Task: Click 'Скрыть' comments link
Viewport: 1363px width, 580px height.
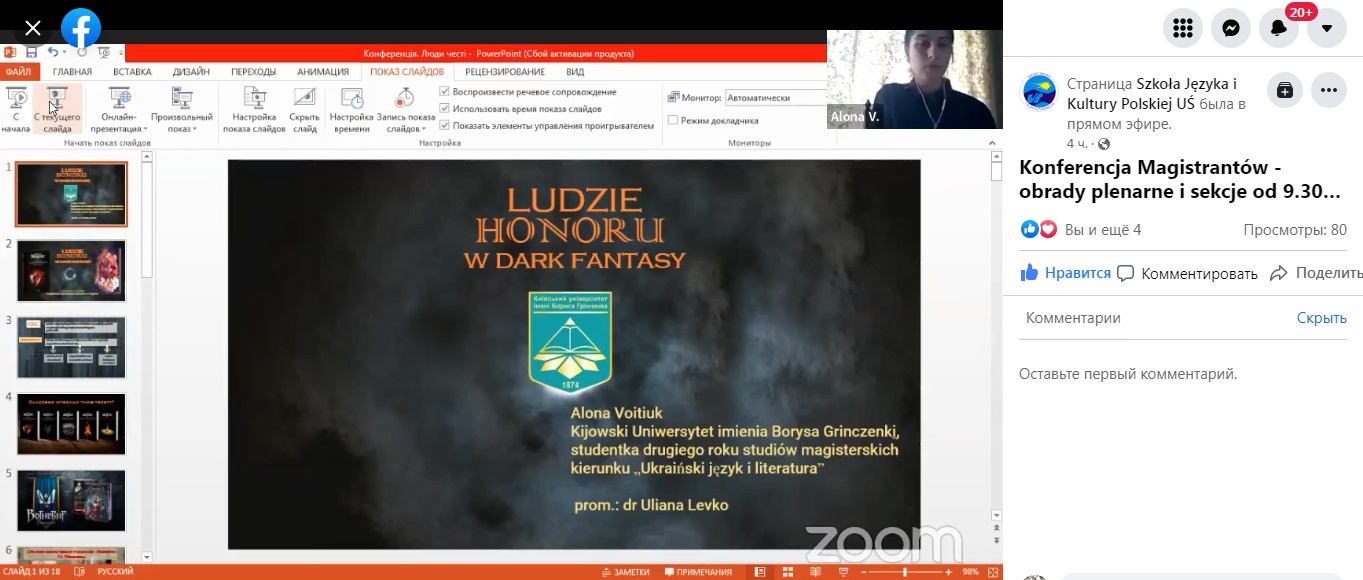Action: [1321, 318]
